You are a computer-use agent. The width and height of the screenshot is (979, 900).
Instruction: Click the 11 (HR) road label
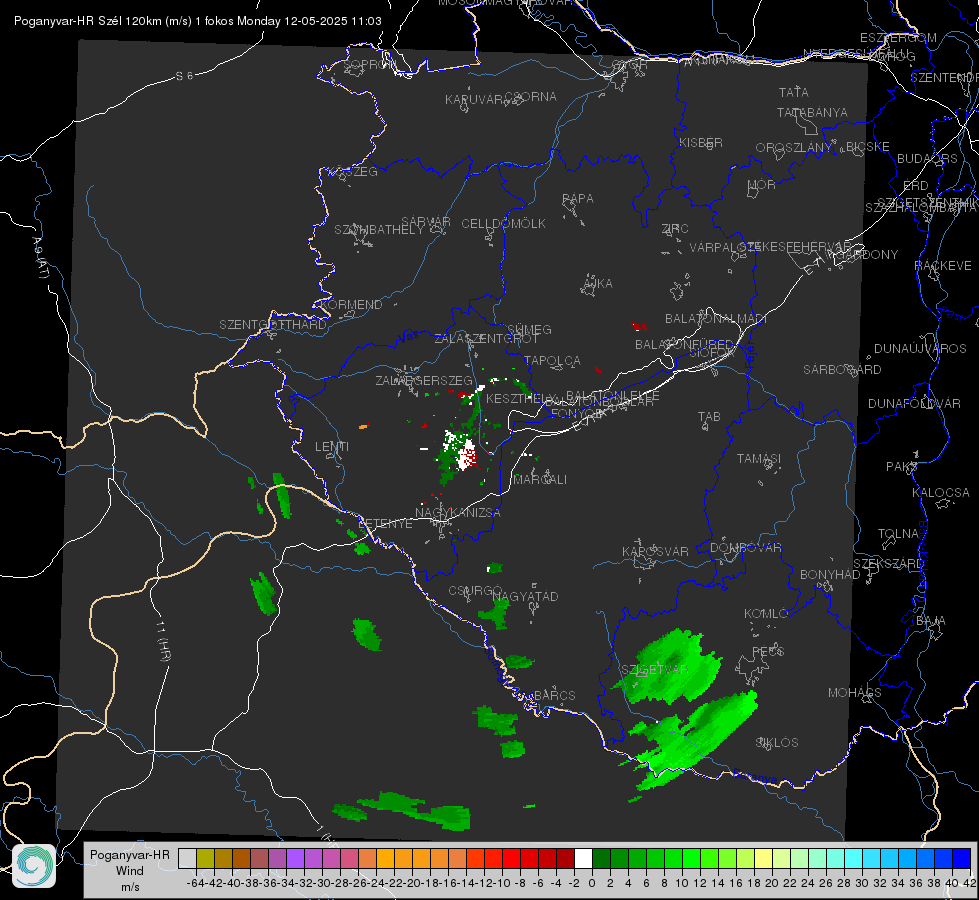click(x=162, y=641)
